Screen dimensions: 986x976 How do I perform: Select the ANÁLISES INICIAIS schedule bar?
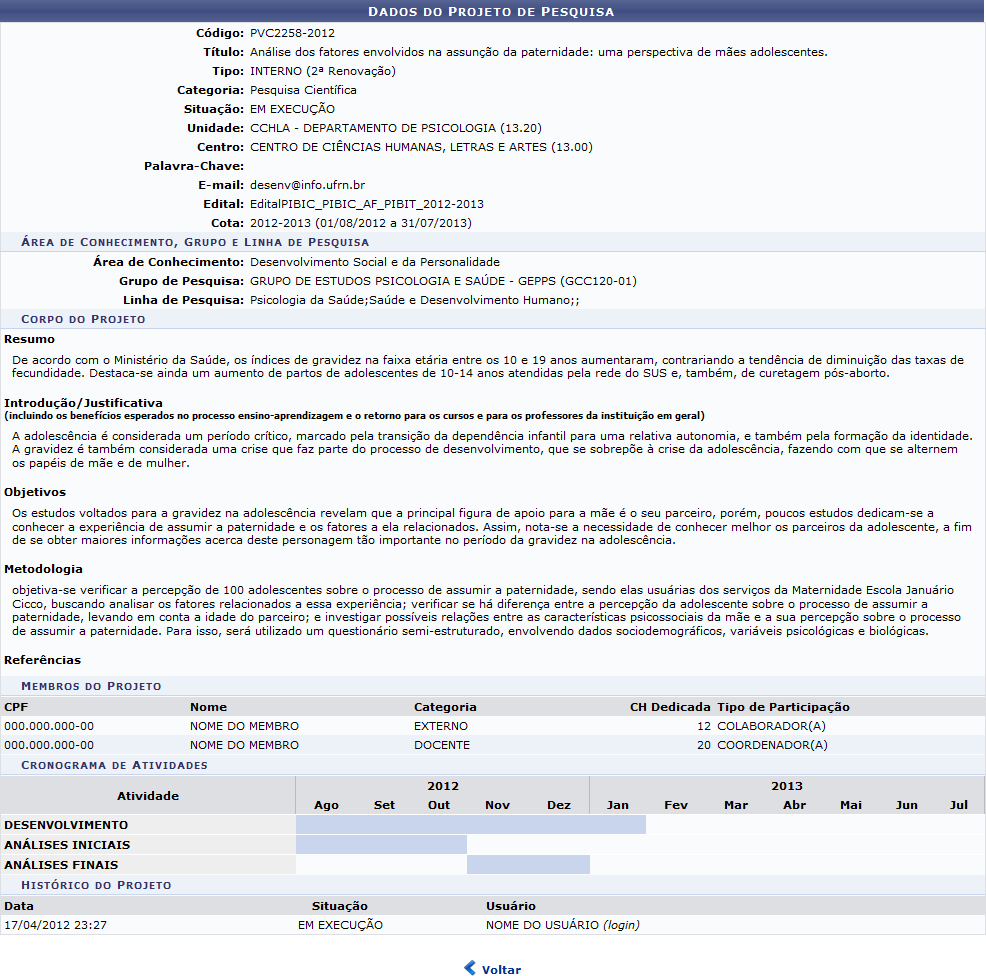pyautogui.click(x=381, y=845)
